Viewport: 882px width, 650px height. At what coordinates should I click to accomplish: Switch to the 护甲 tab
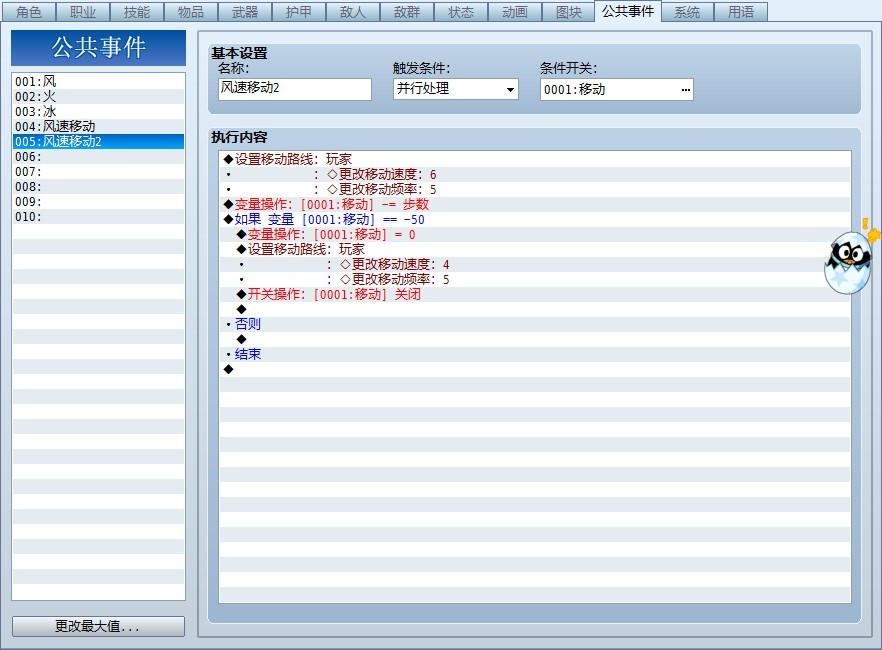[299, 12]
